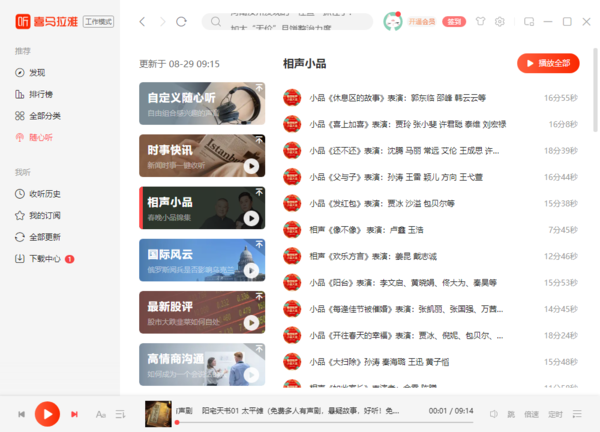Select track 小品《还不还》
The height and width of the screenshot is (432, 600).
(430, 151)
